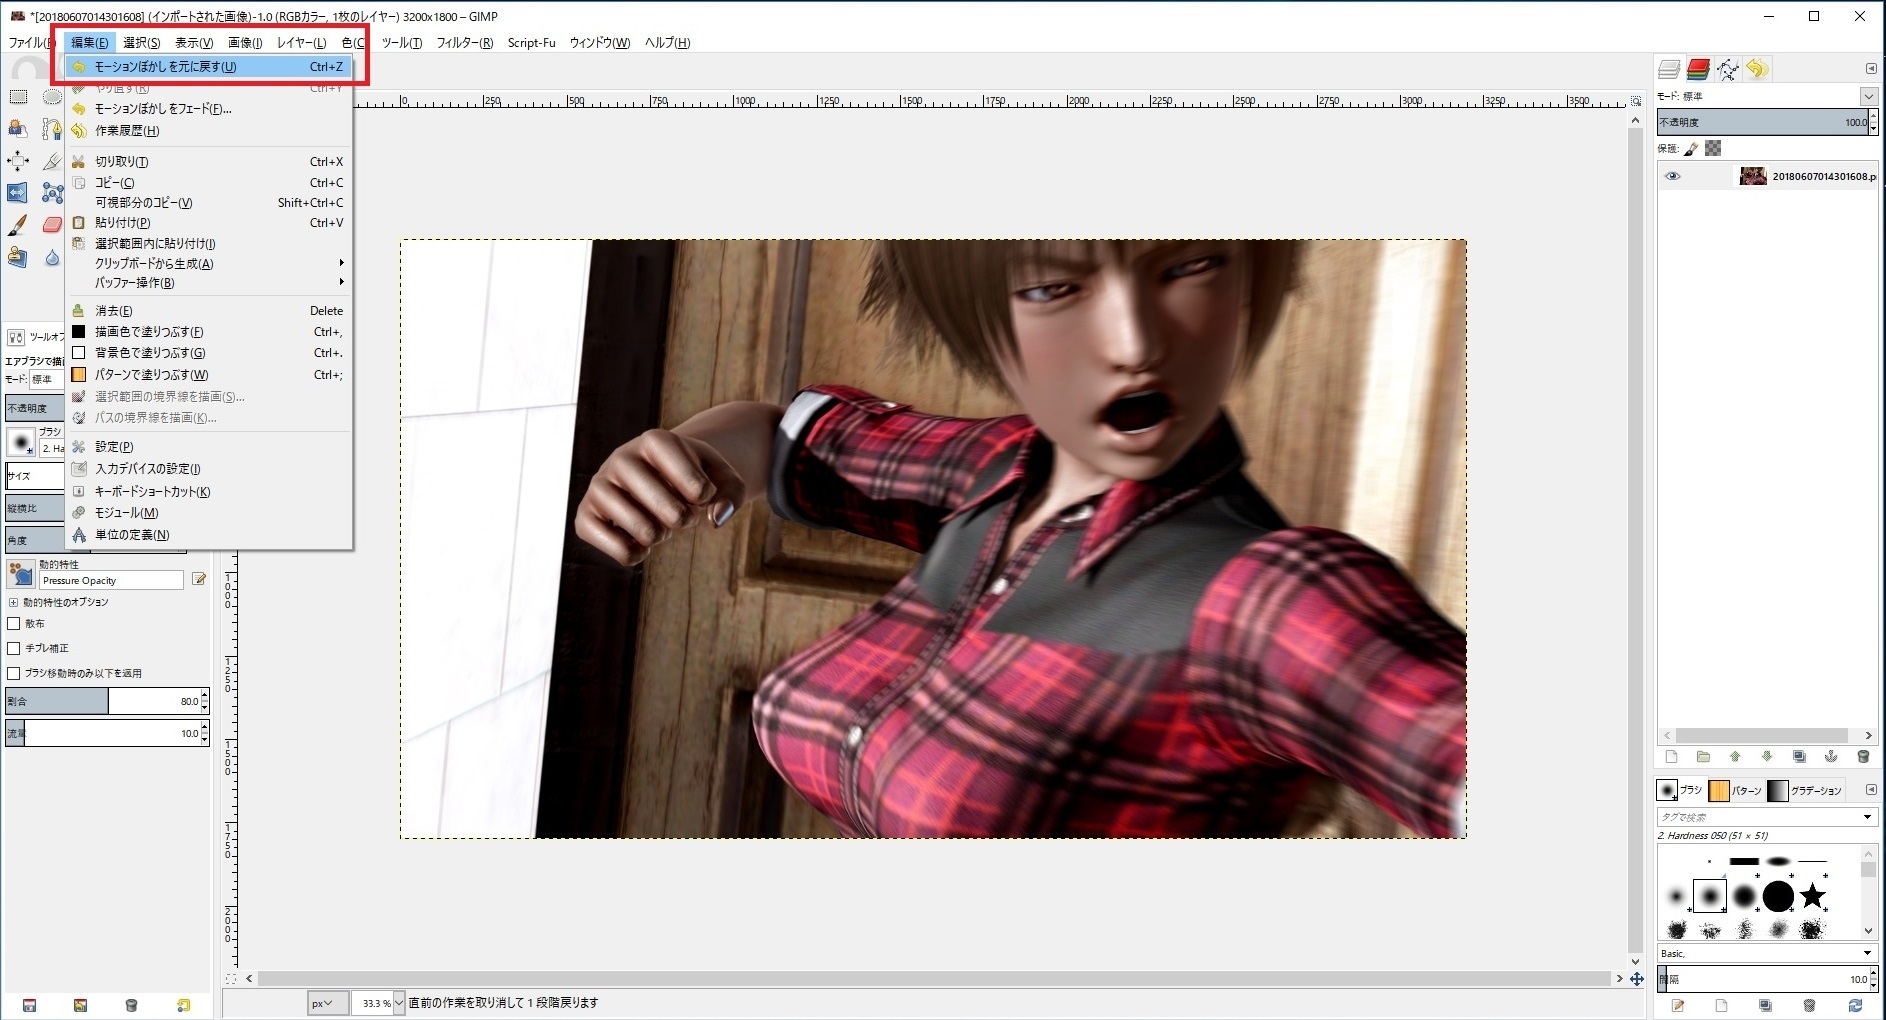1886x1020 pixels.
Task: Choose モーションぼかしを元に戻す from Edit menu
Action: click(209, 67)
